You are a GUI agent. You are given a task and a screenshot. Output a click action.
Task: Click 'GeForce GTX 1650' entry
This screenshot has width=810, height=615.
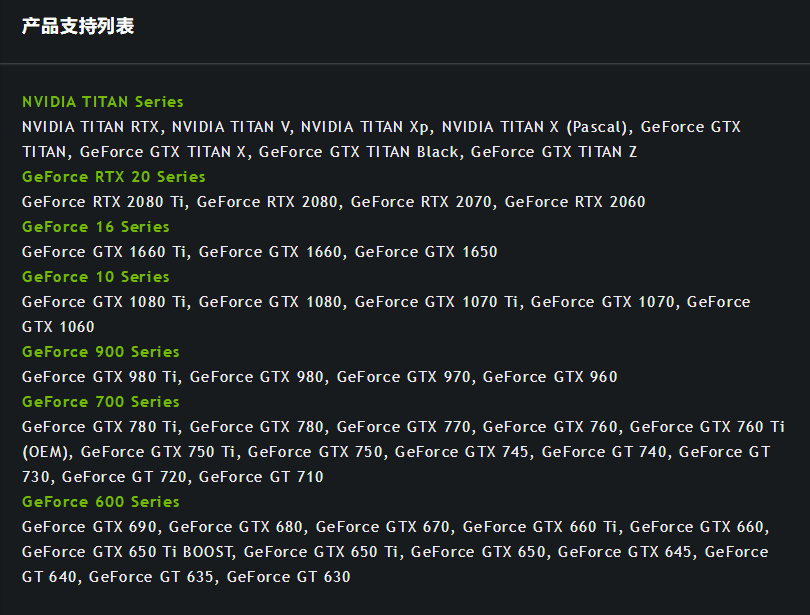pyautogui.click(x=426, y=252)
